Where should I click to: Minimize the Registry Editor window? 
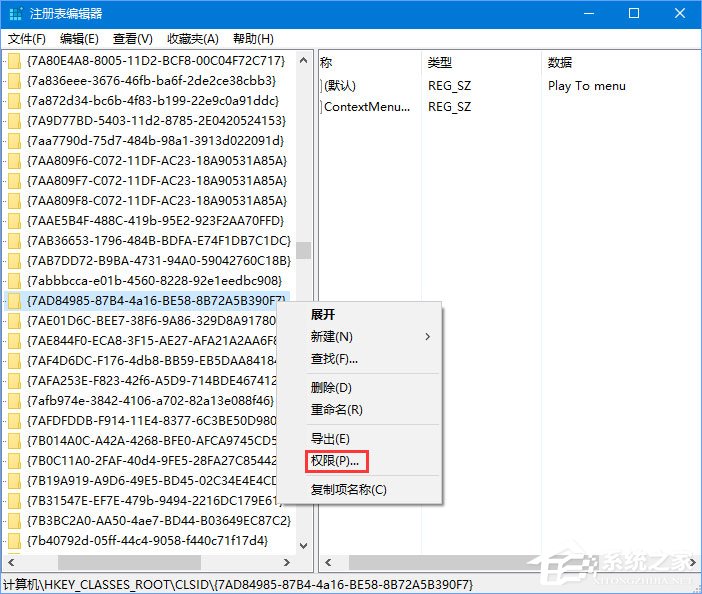589,13
